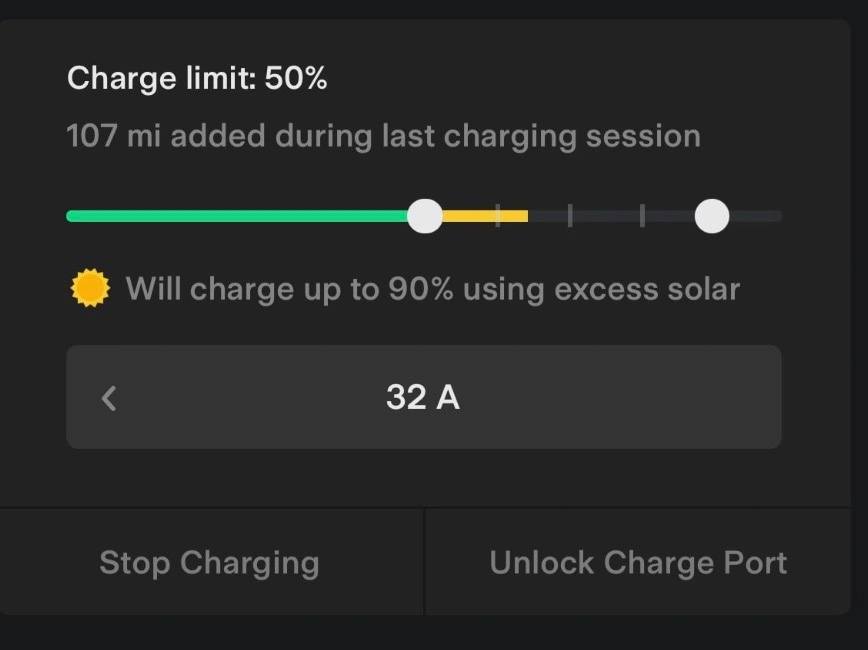Click the slider track right of solar handle
868x650 pixels.
[757, 215]
